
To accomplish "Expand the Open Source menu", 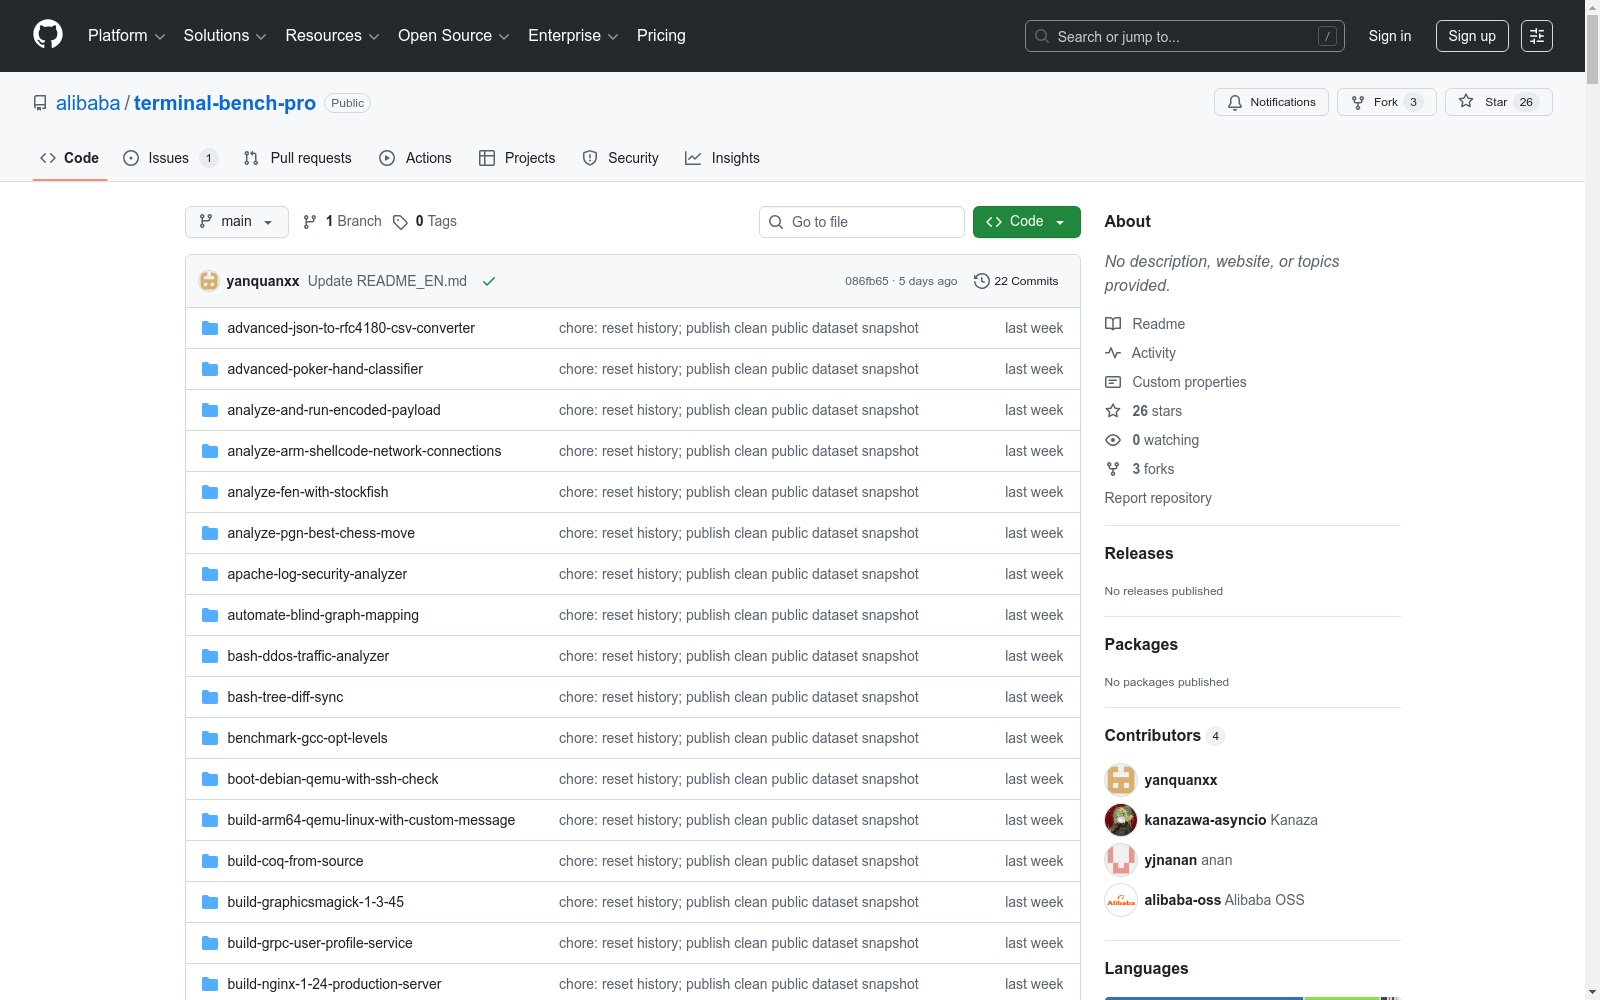I will tap(454, 36).
